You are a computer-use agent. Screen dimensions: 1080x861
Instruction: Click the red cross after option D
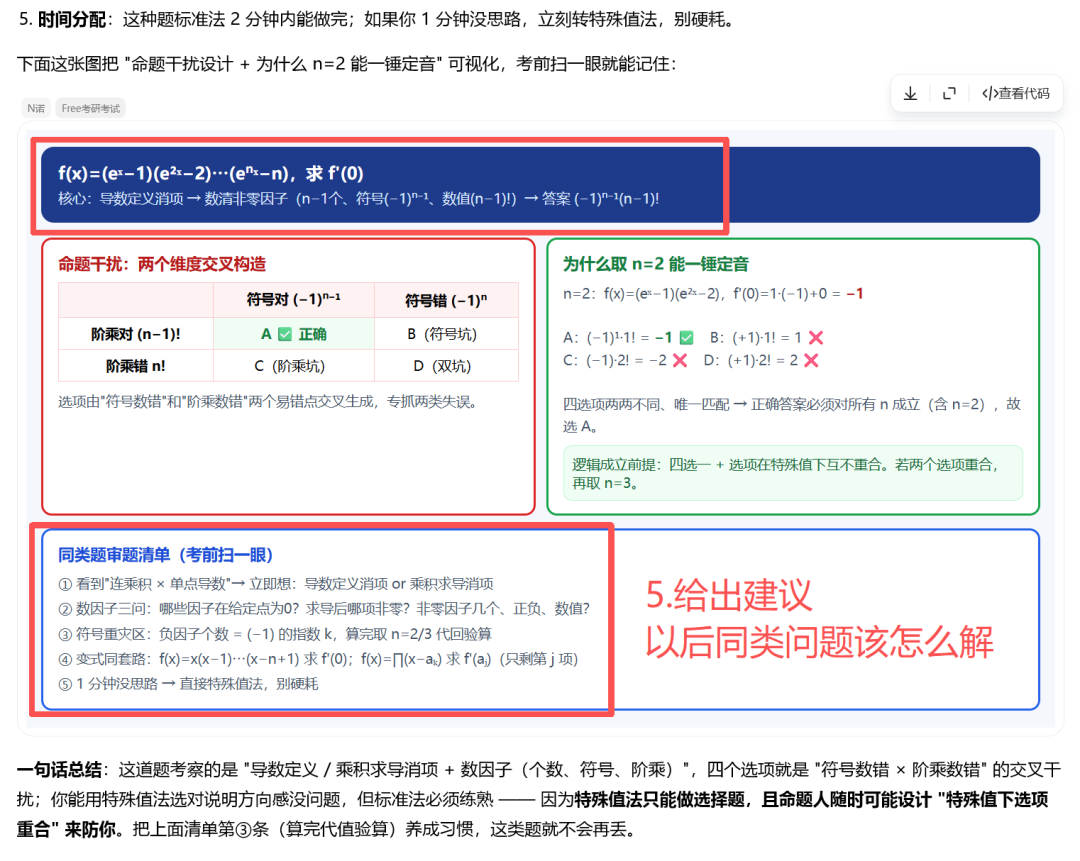811,360
